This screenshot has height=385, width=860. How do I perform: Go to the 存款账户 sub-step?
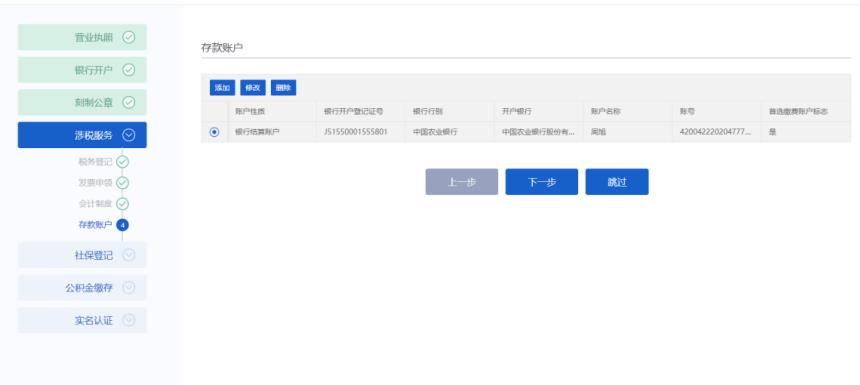pos(95,225)
